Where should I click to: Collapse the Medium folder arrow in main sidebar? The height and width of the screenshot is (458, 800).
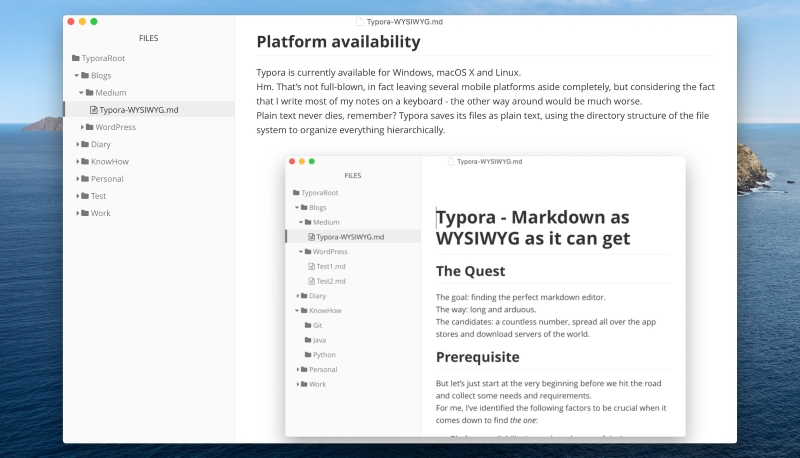81,93
